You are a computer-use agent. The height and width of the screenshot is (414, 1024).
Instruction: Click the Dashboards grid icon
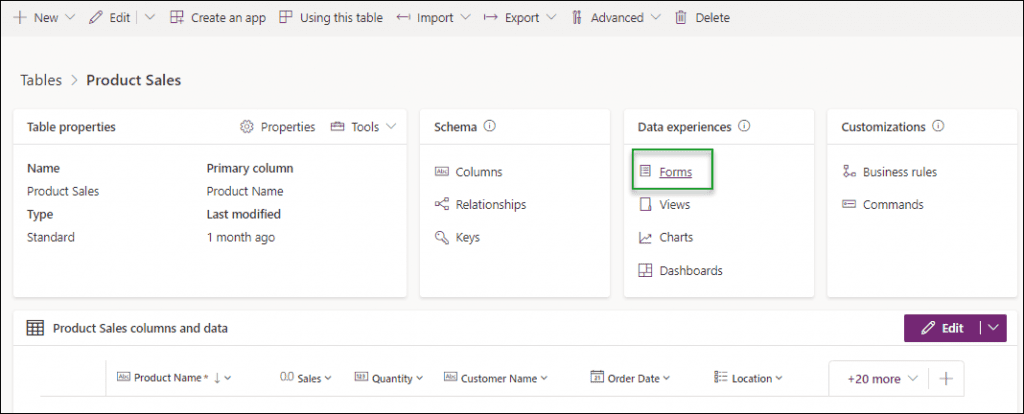[x=645, y=270]
